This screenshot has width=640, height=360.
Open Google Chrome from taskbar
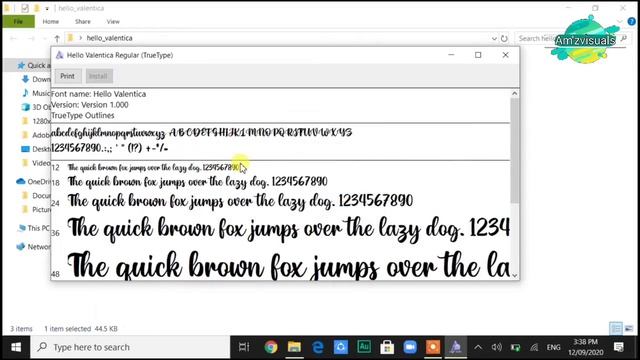[271, 347]
